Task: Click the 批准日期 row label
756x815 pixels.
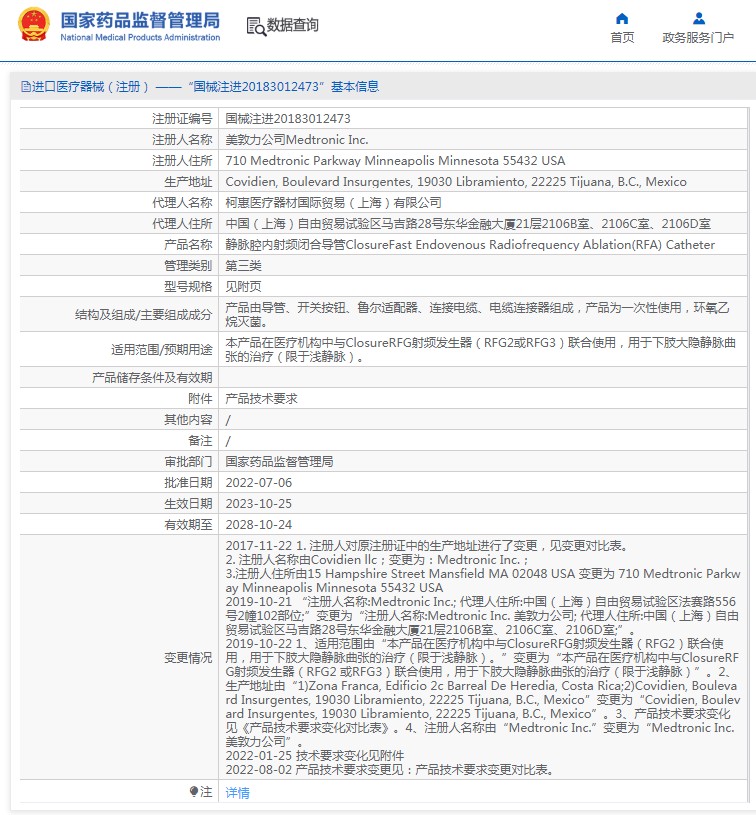Action: point(188,483)
